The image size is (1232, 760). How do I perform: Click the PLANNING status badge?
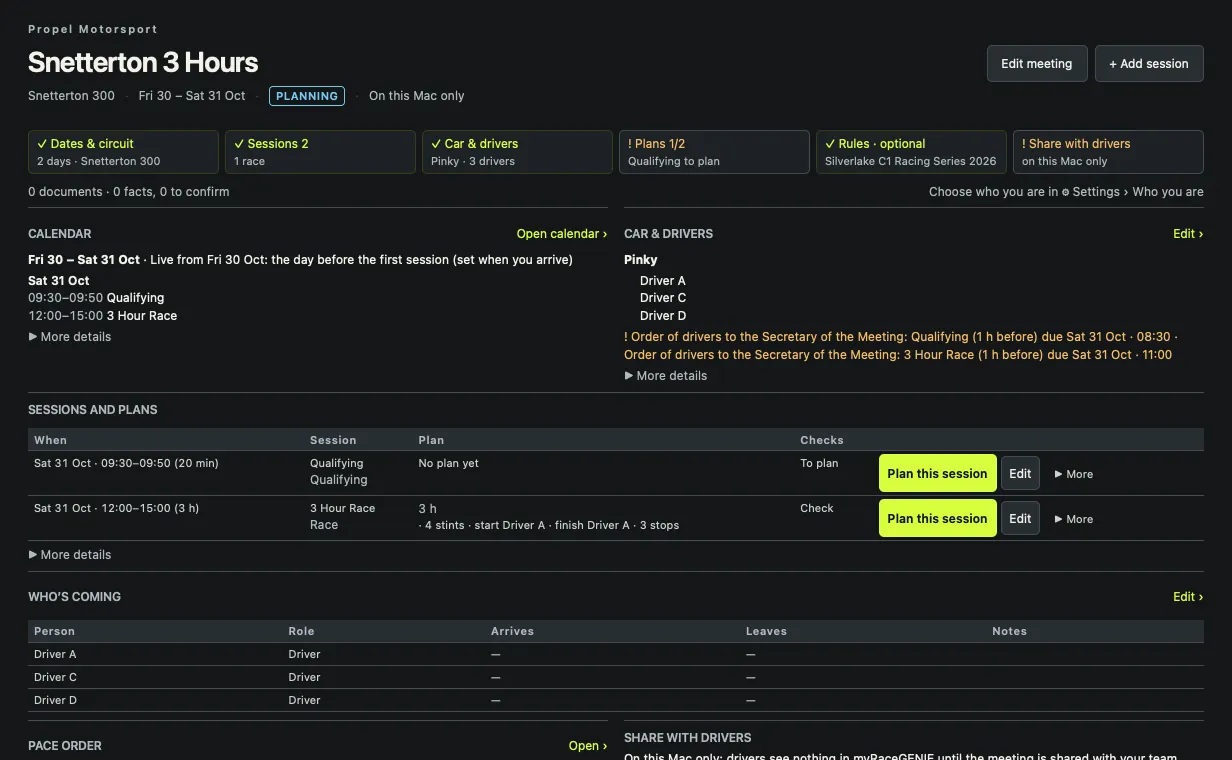[x=307, y=96]
